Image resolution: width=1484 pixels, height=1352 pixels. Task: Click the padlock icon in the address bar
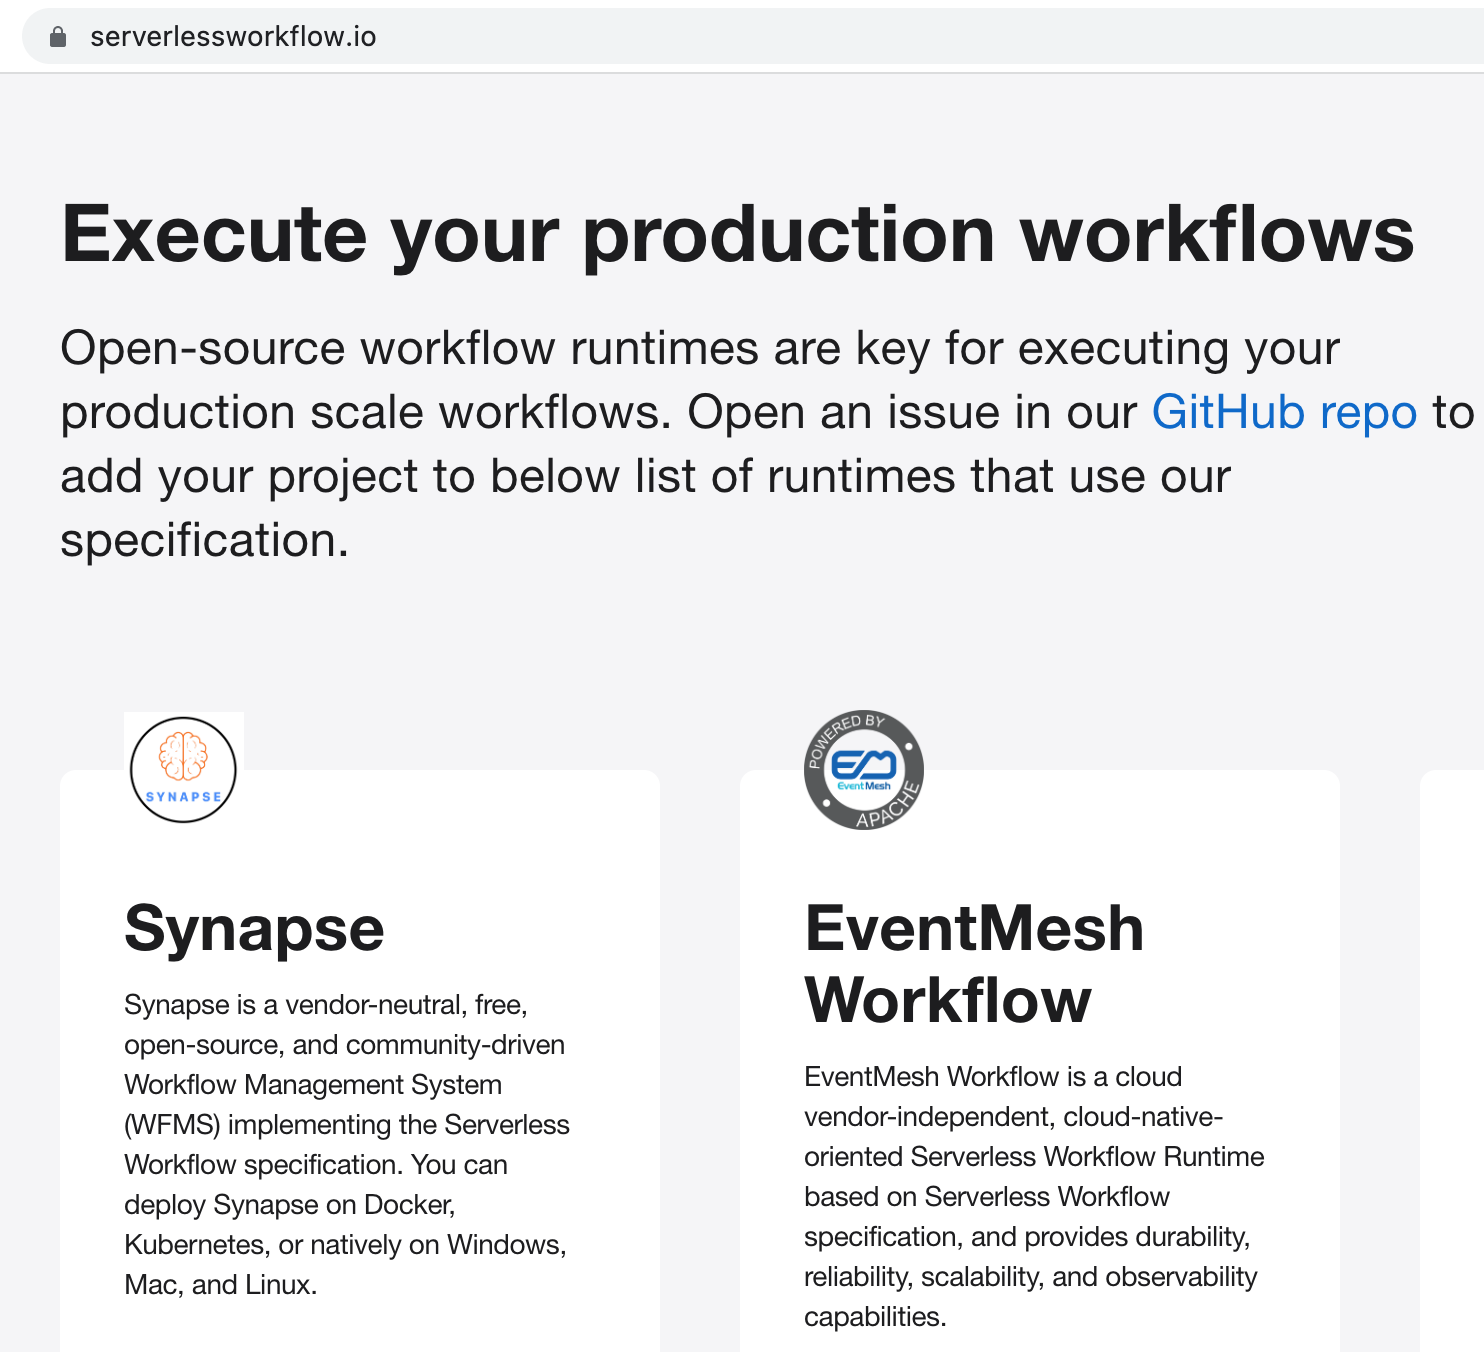tap(58, 37)
